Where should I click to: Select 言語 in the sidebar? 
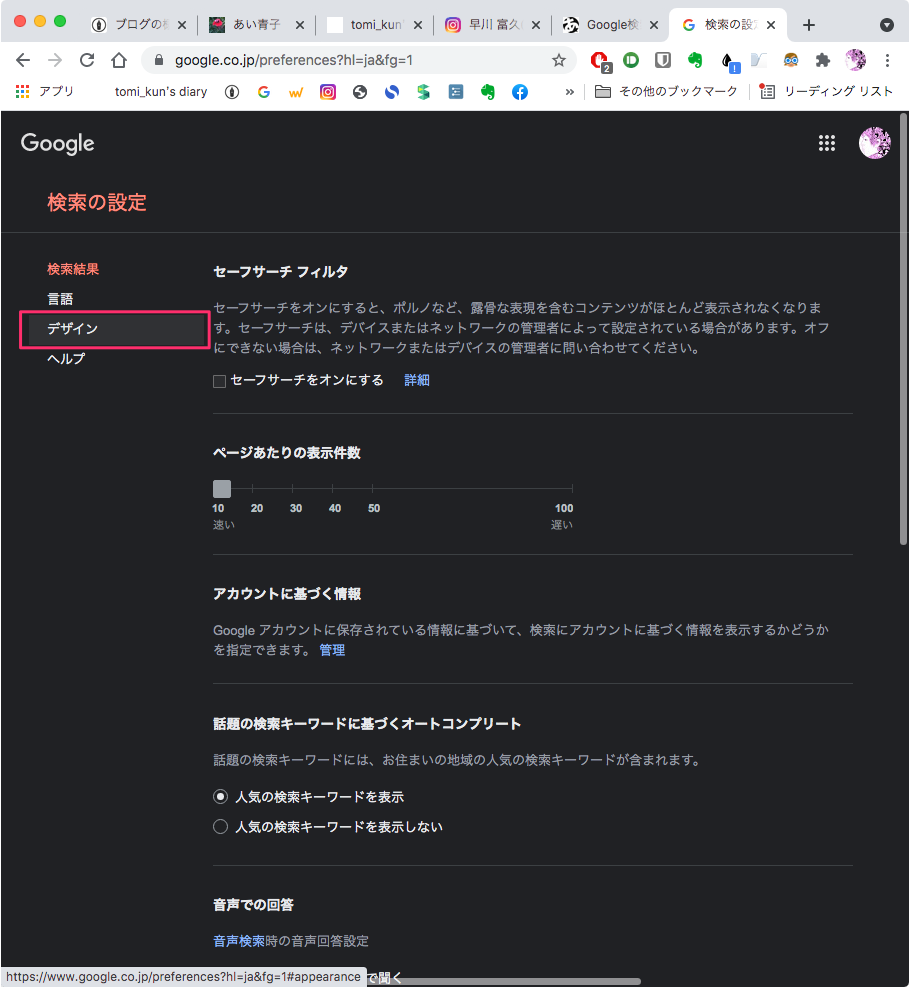click(x=60, y=299)
